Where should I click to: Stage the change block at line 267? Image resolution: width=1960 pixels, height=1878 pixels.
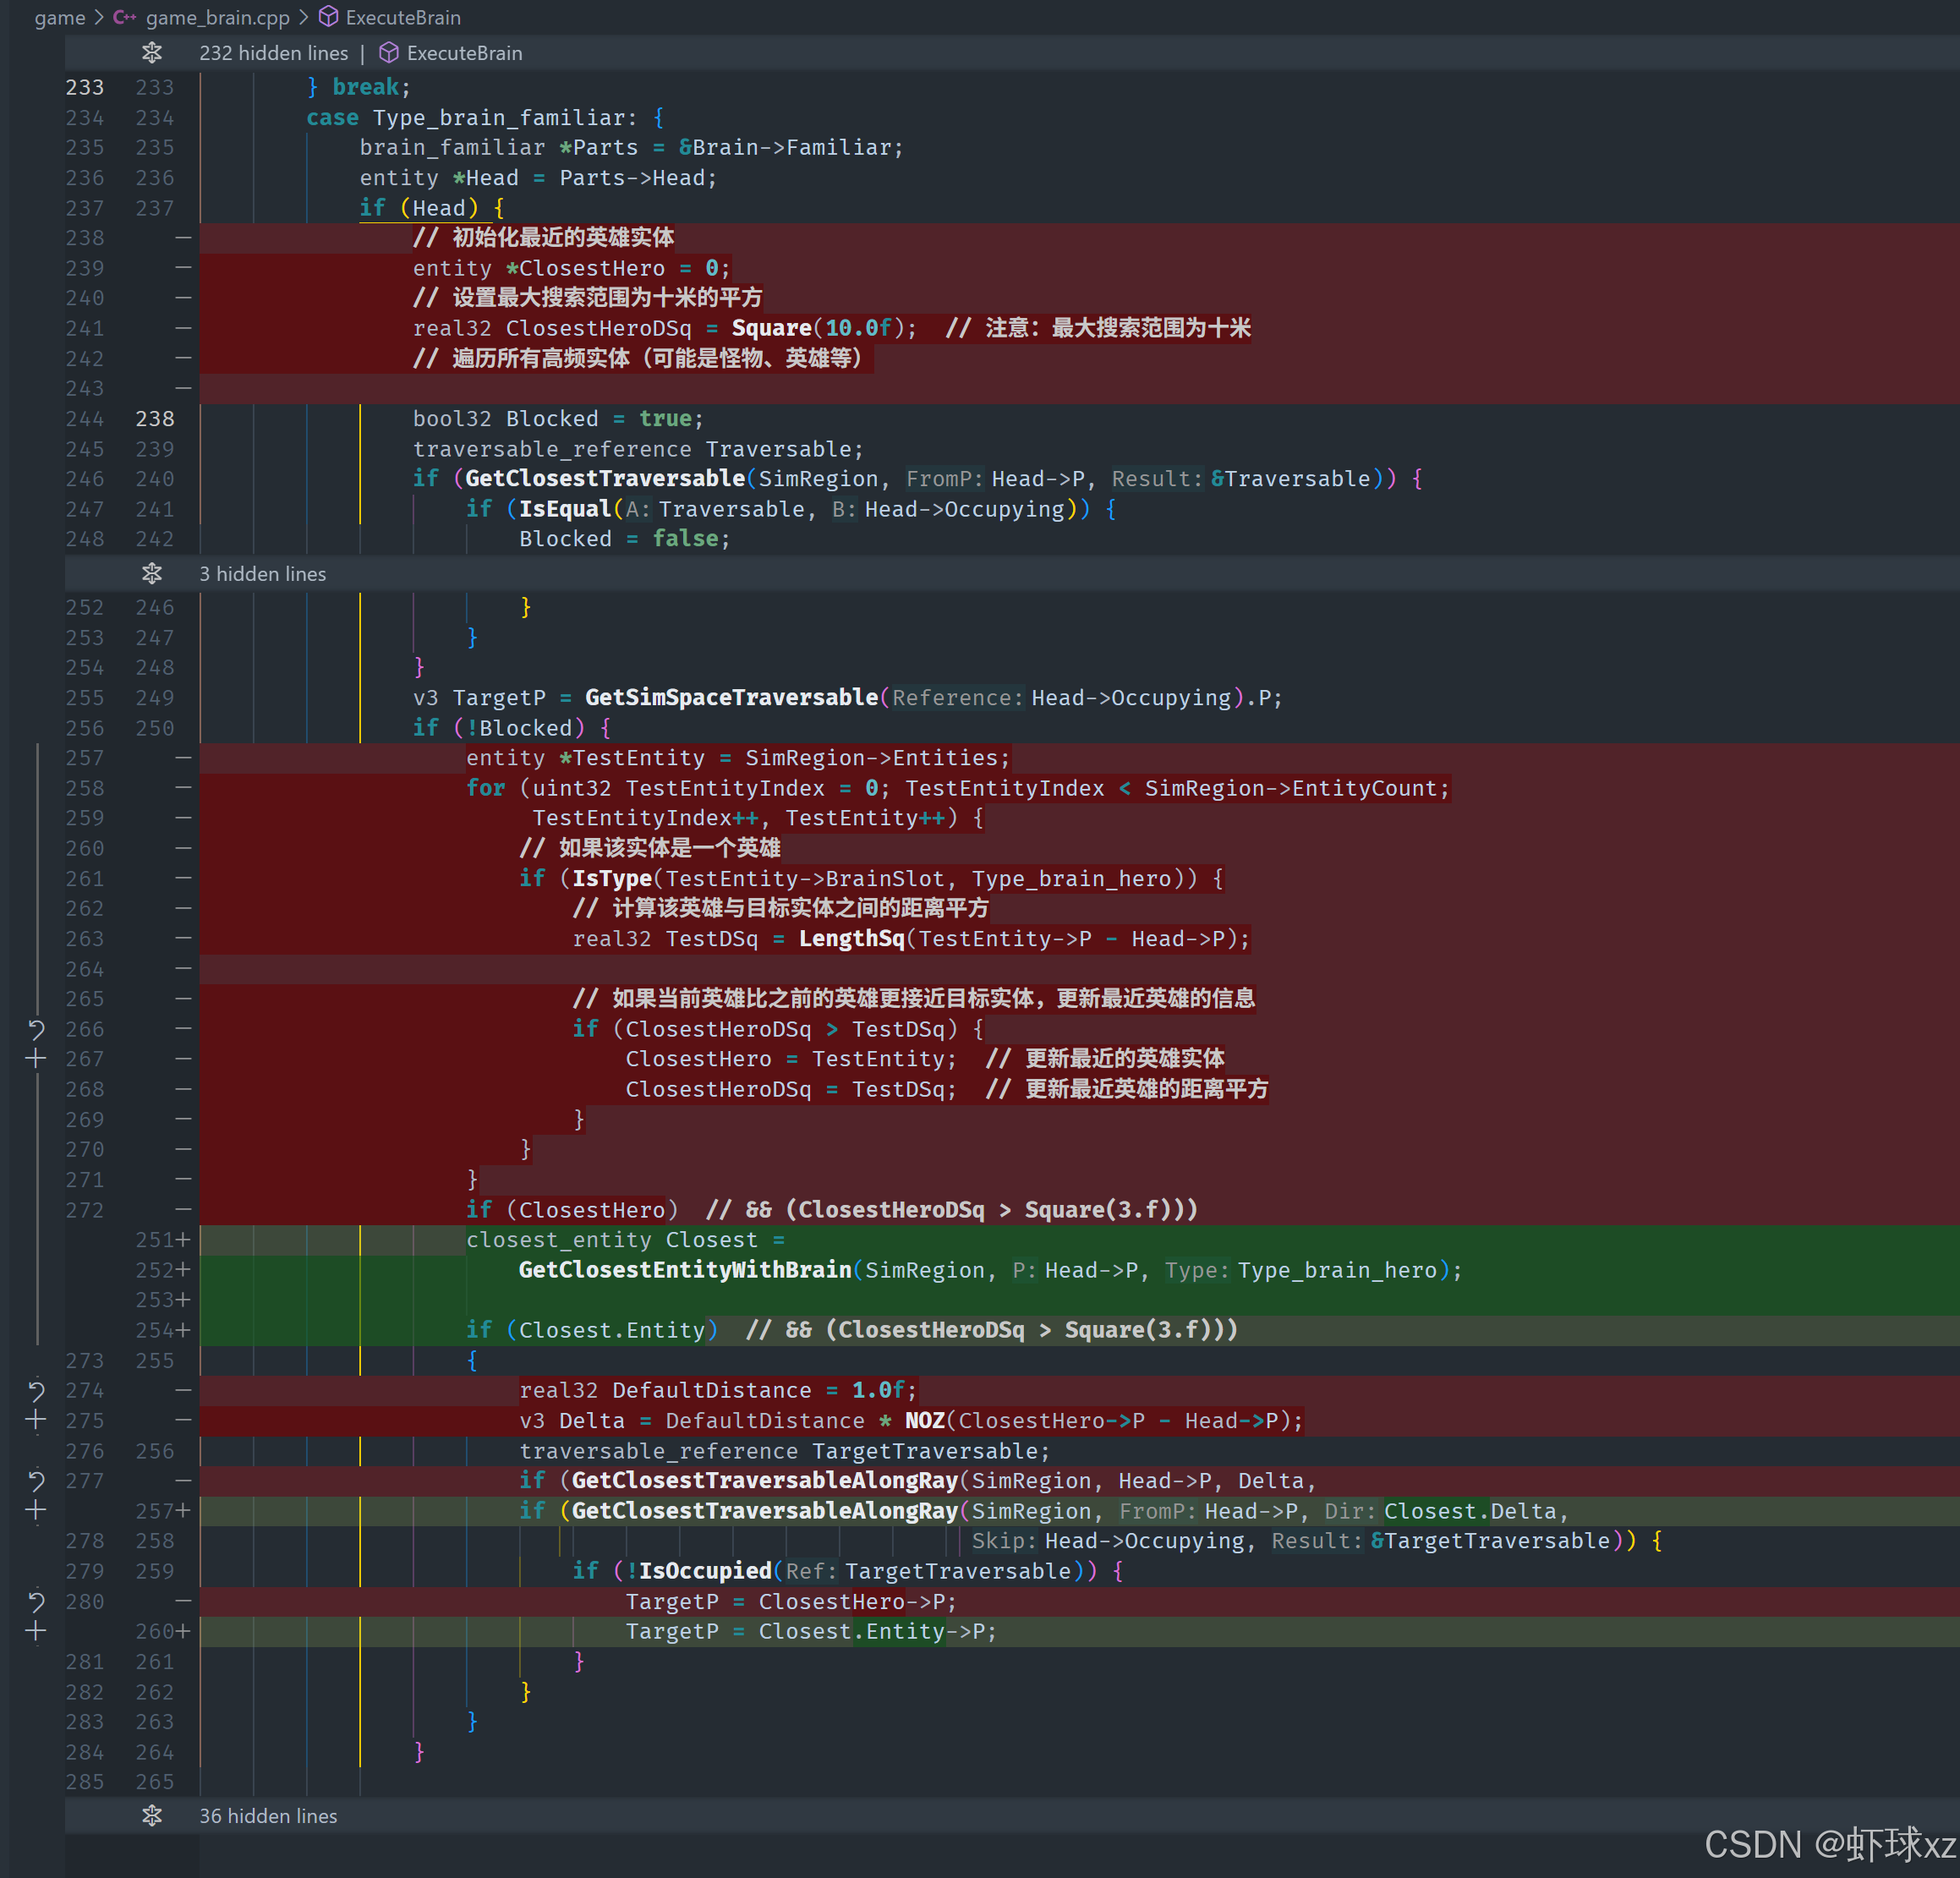pos(36,1058)
